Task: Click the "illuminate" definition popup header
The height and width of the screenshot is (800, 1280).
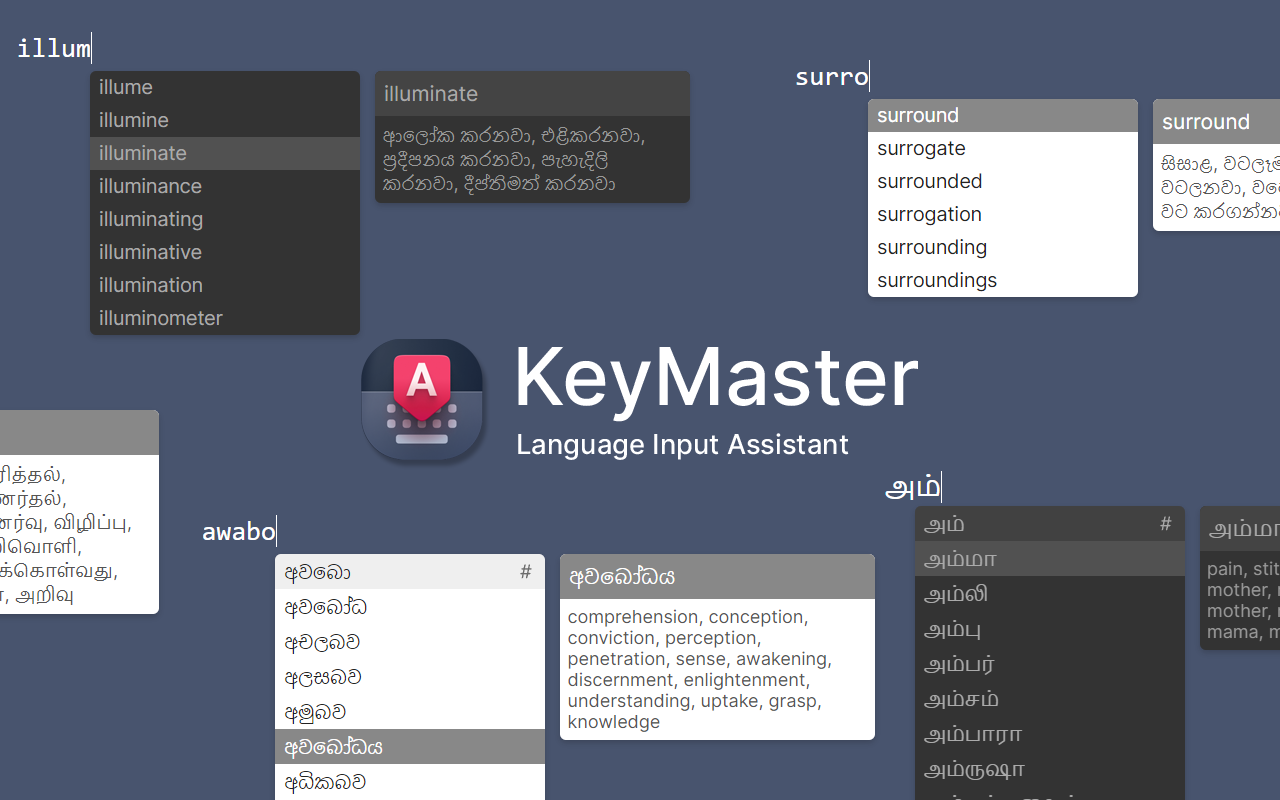Action: pyautogui.click(x=431, y=93)
